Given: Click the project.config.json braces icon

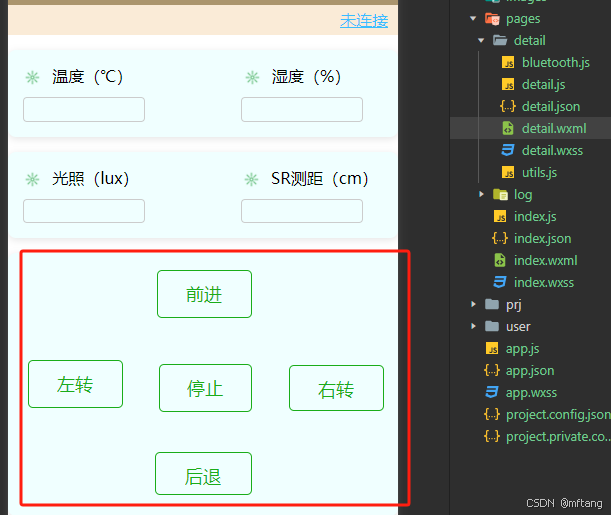Looking at the screenshot, I should click(x=492, y=414).
